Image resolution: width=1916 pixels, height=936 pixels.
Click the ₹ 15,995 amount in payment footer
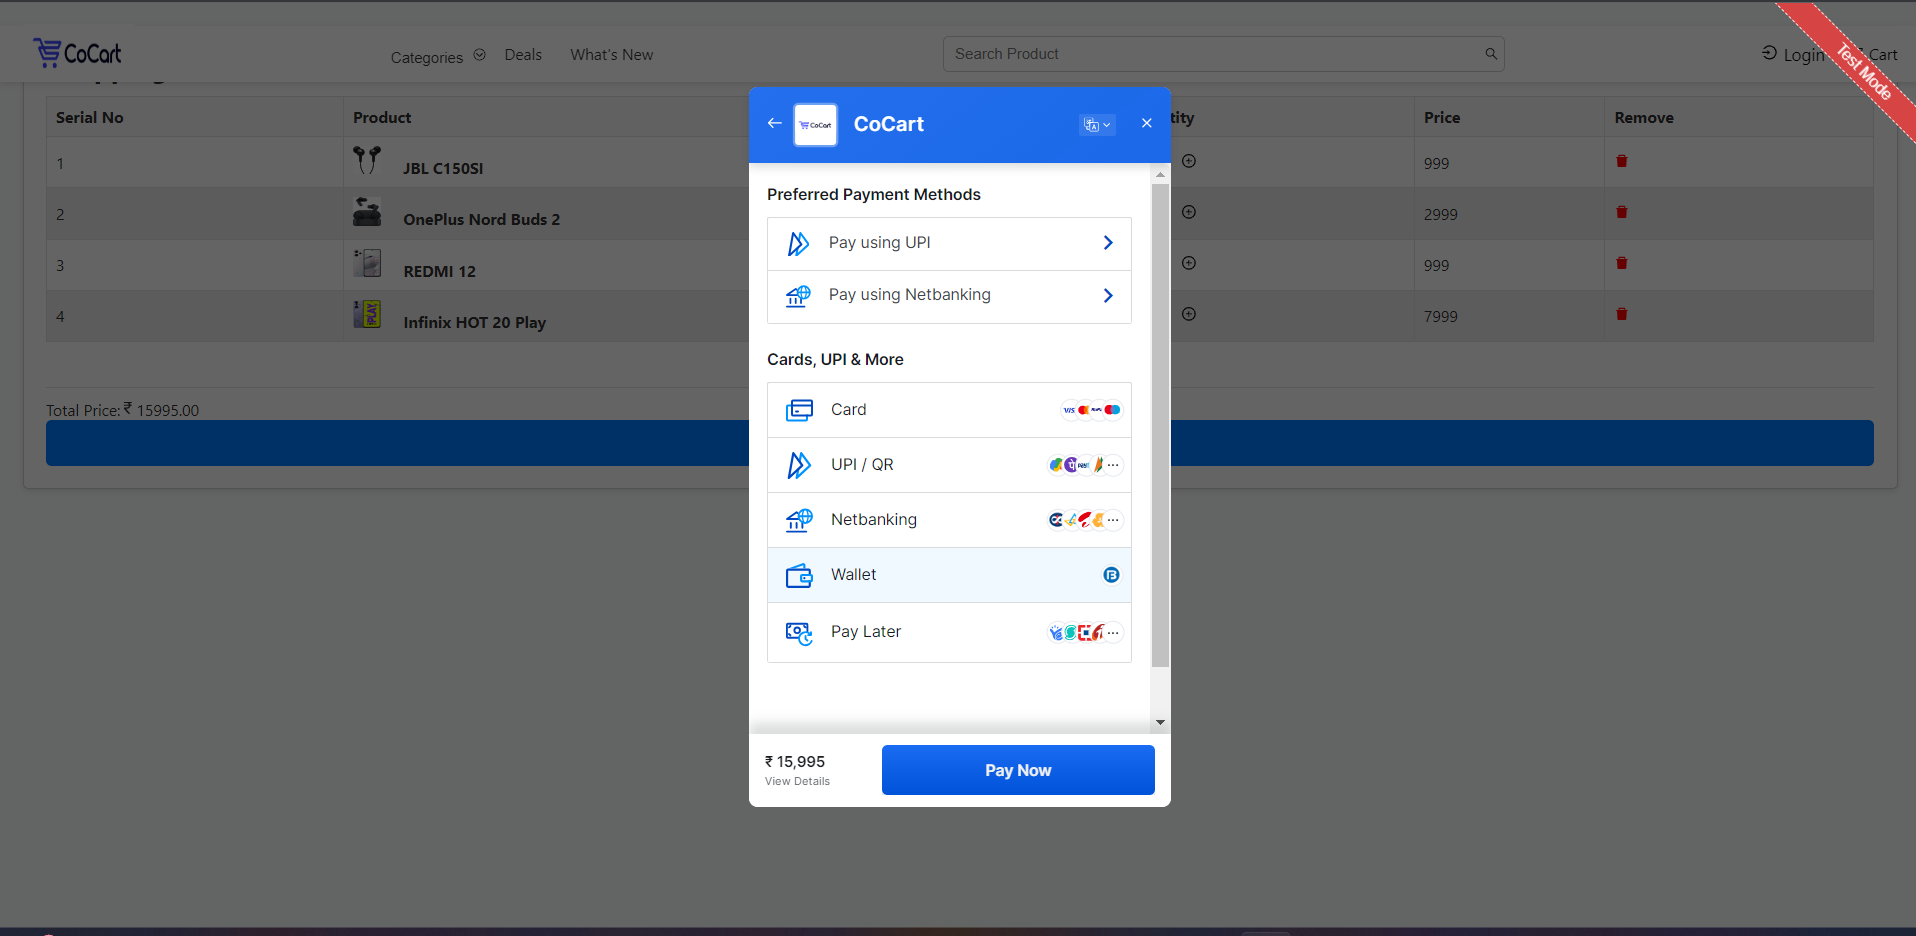coord(795,762)
